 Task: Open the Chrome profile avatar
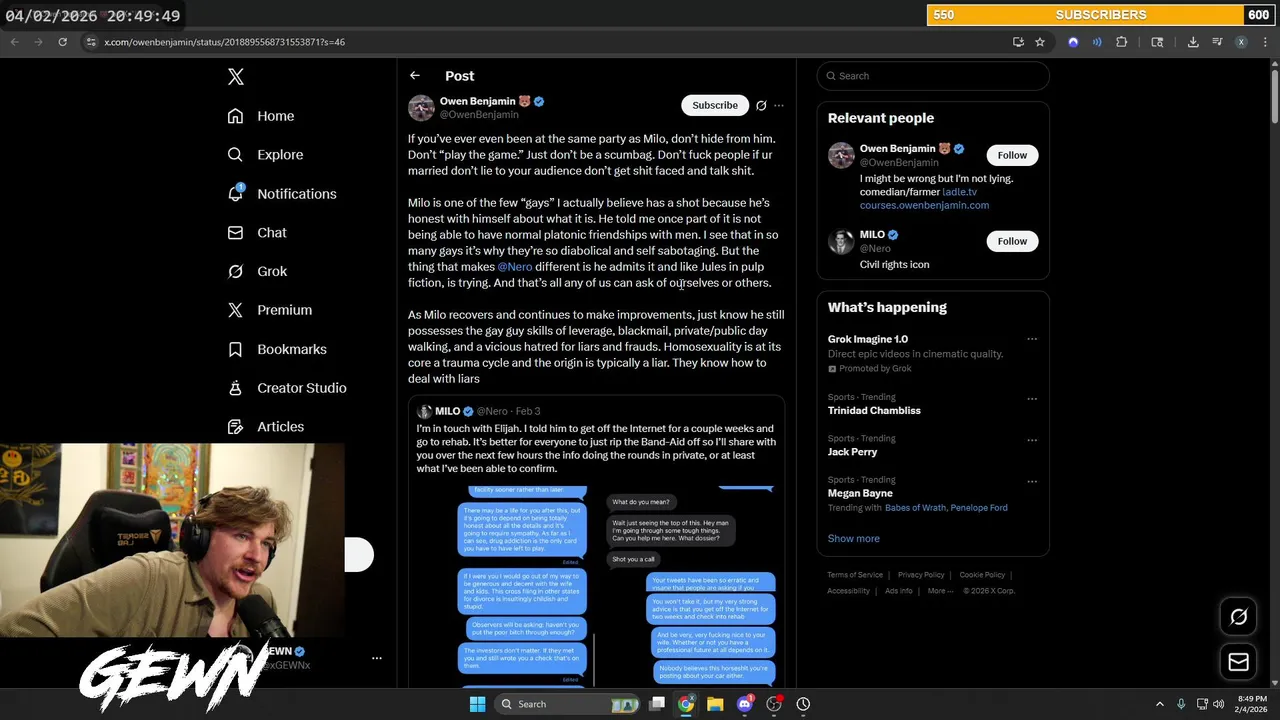tap(1241, 42)
